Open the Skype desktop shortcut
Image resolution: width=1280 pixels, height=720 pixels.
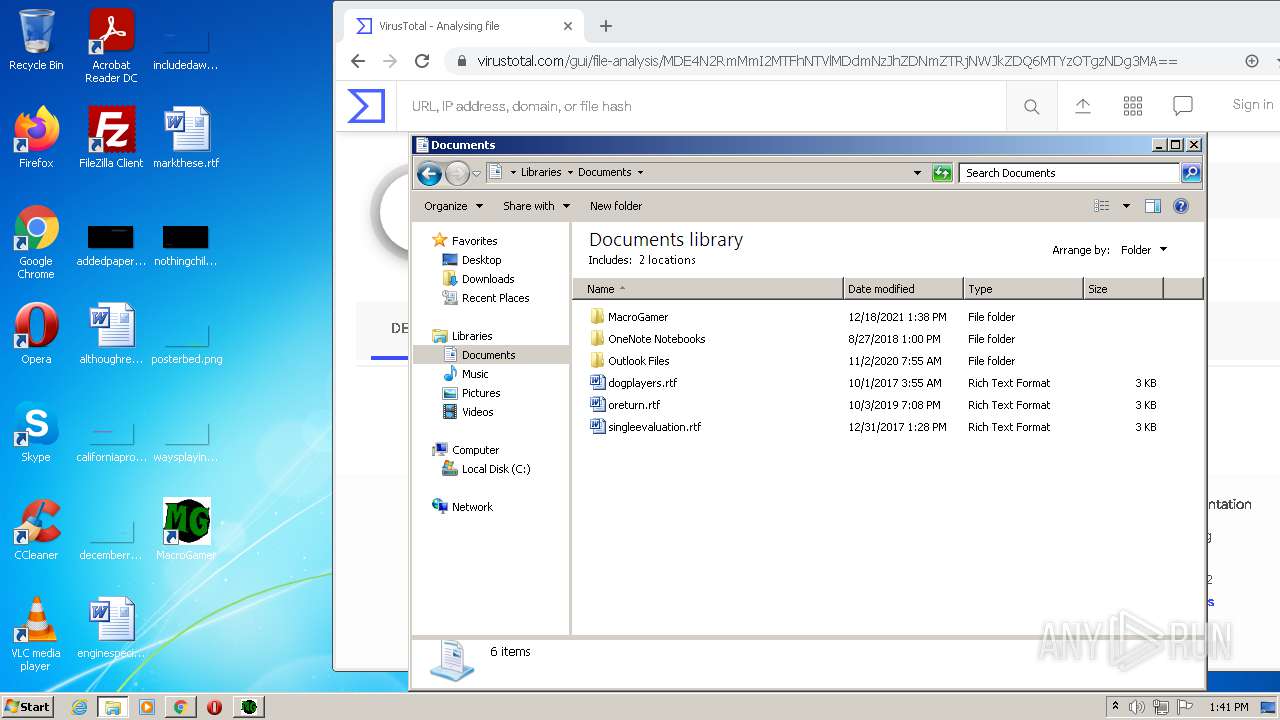[36, 431]
